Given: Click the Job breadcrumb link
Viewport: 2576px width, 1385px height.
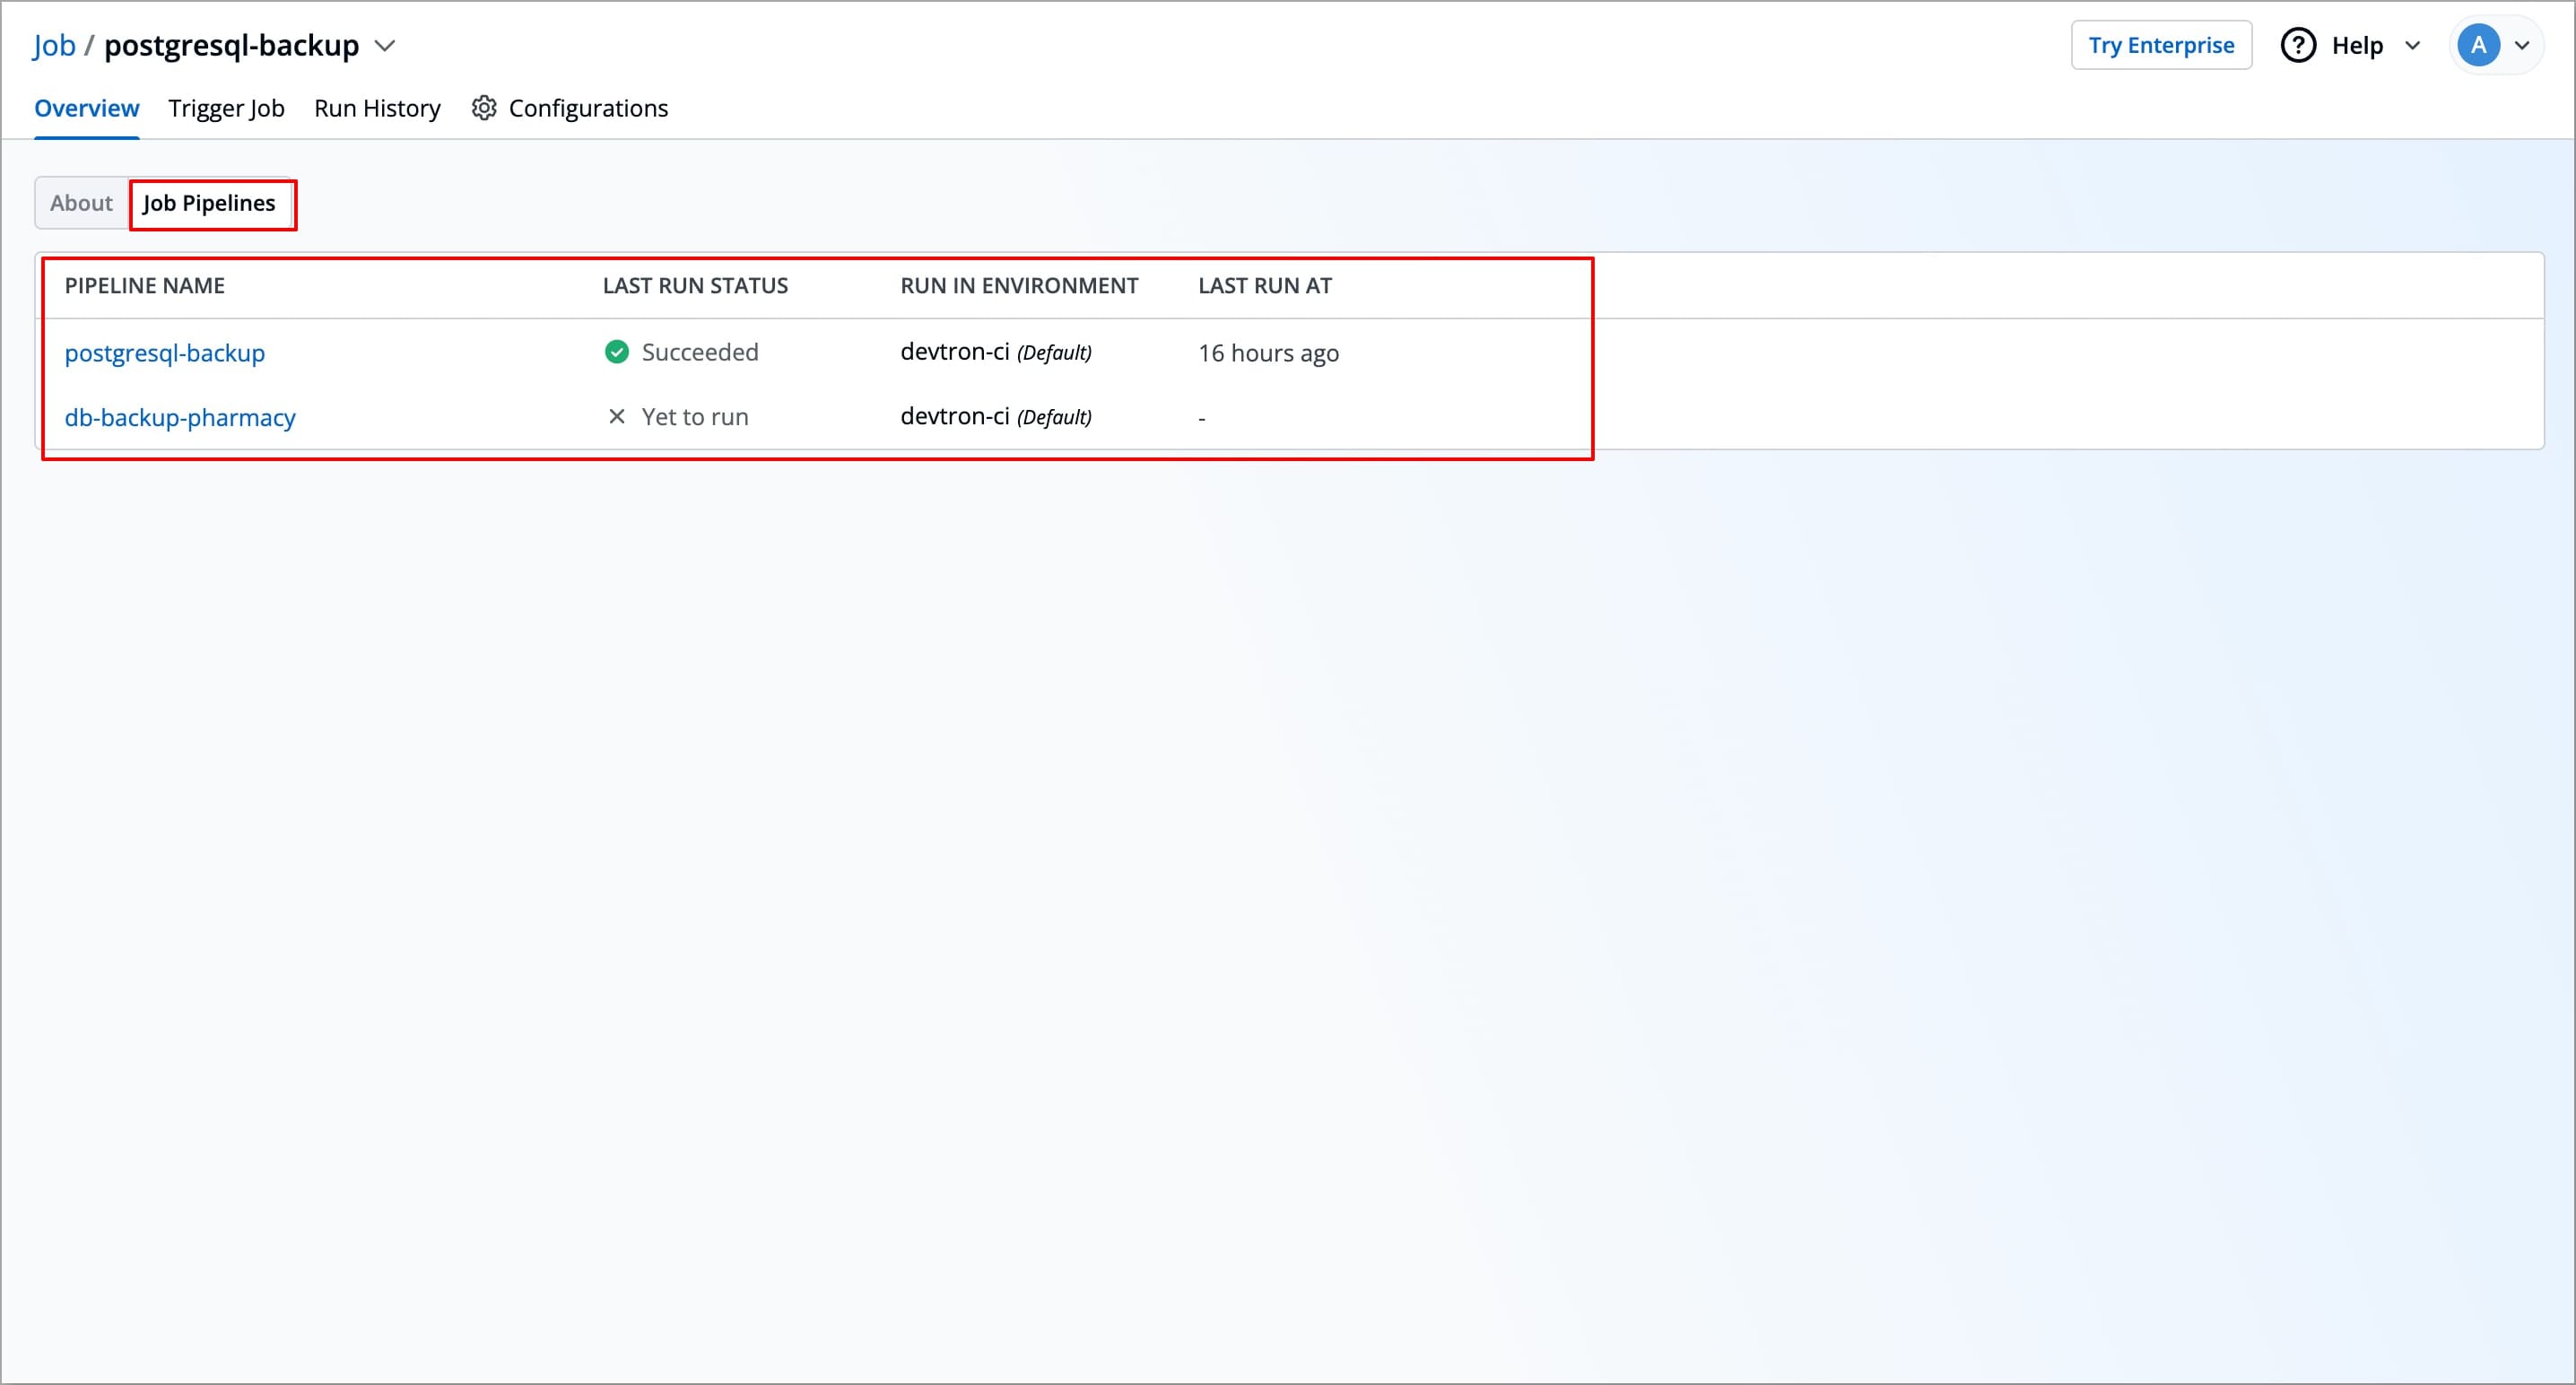Looking at the screenshot, I should tap(54, 46).
